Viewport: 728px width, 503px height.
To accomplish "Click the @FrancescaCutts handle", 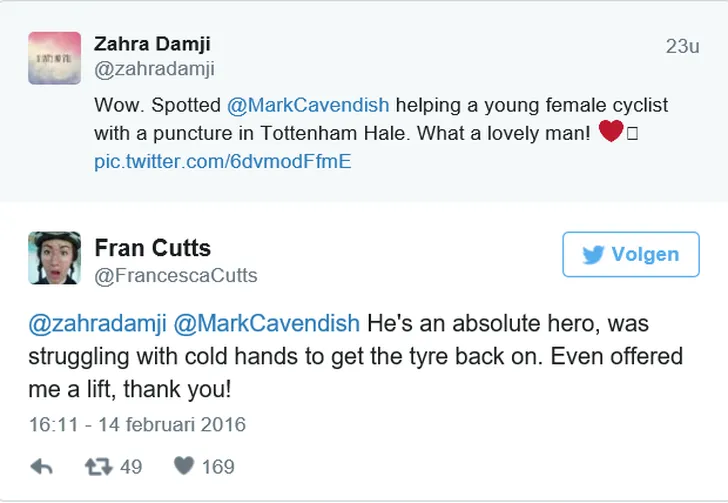I will [x=176, y=276].
